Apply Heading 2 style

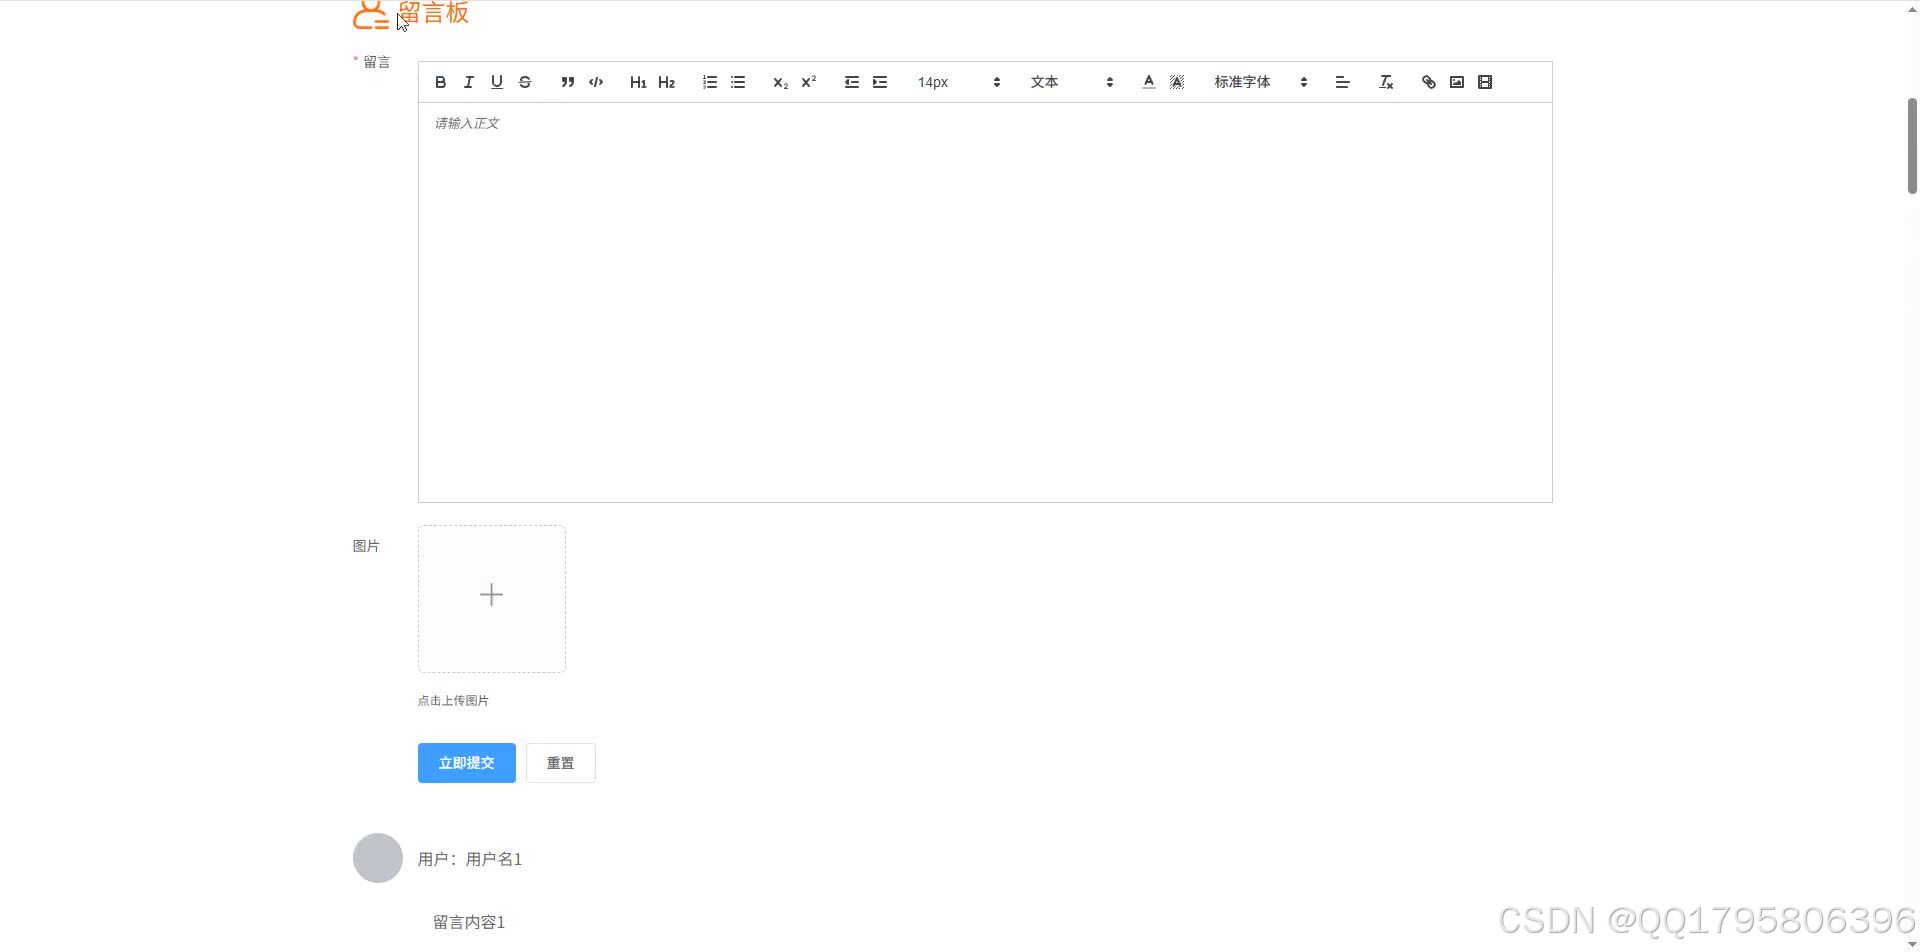point(666,82)
